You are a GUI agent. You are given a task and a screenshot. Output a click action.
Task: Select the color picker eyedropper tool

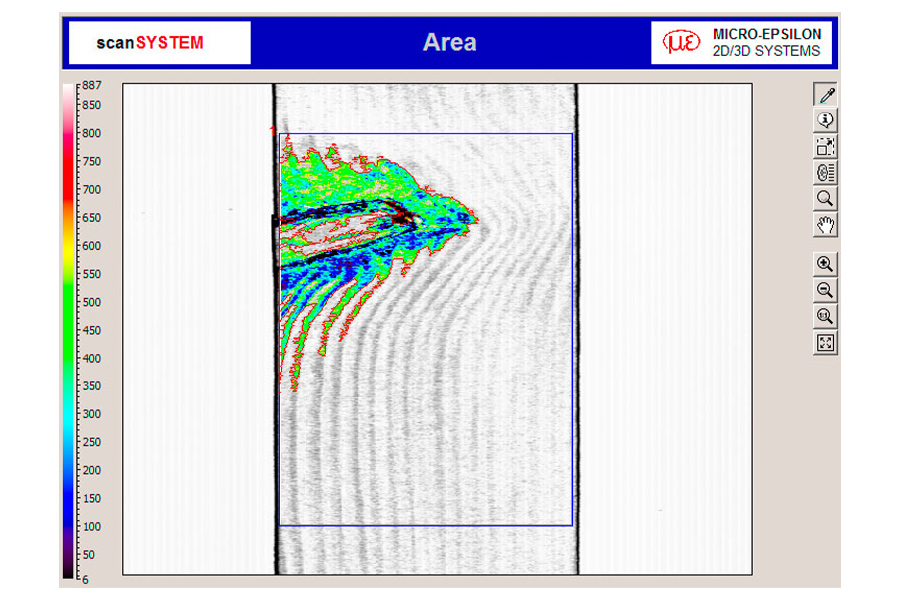point(825,95)
